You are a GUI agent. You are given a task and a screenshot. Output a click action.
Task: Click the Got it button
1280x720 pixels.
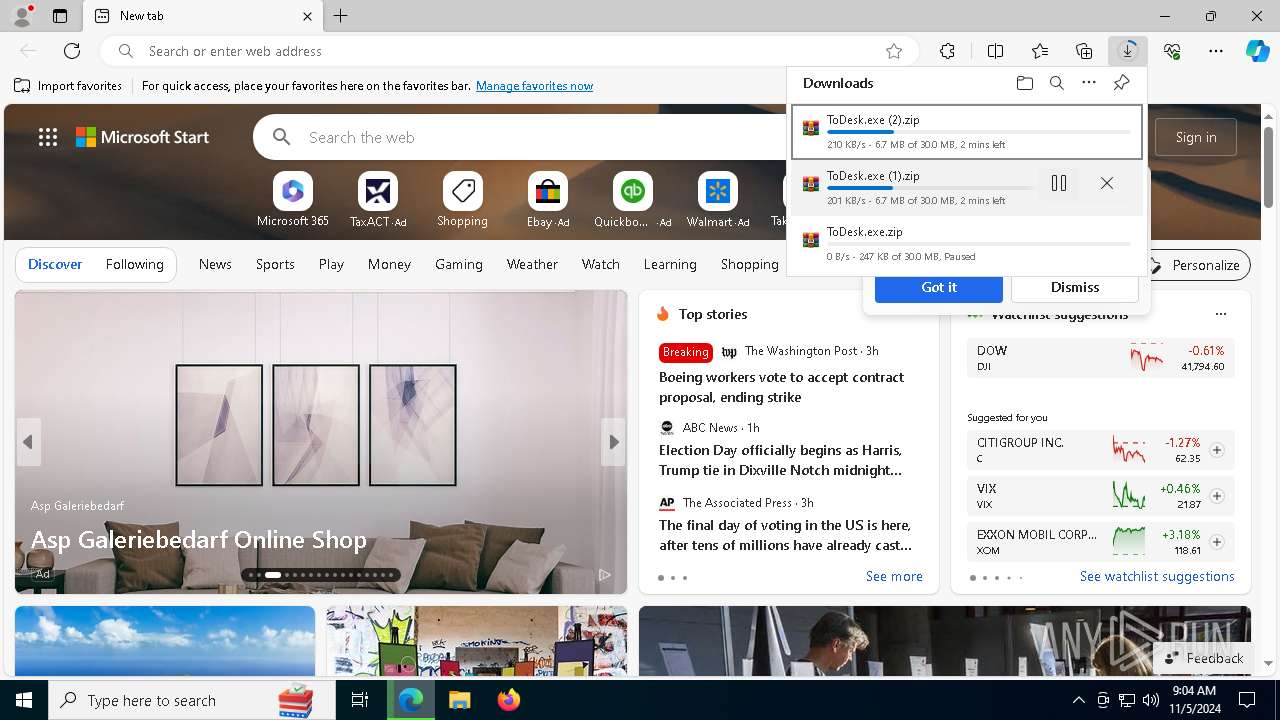coord(939,287)
